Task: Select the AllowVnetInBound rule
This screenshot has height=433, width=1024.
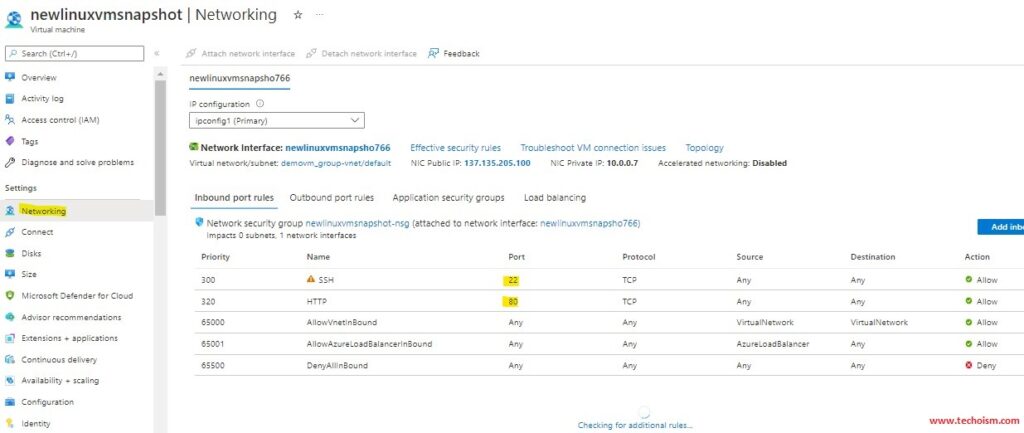Action: tap(342, 322)
